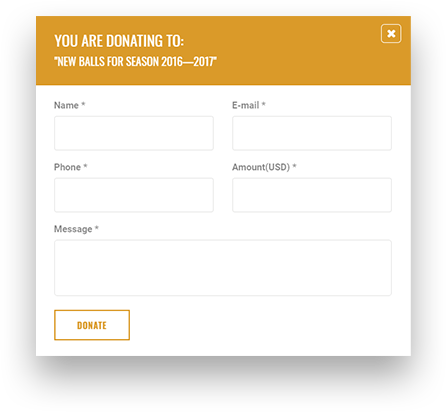Focus the Name input field
Screen dimensions: 446x412
point(134,133)
